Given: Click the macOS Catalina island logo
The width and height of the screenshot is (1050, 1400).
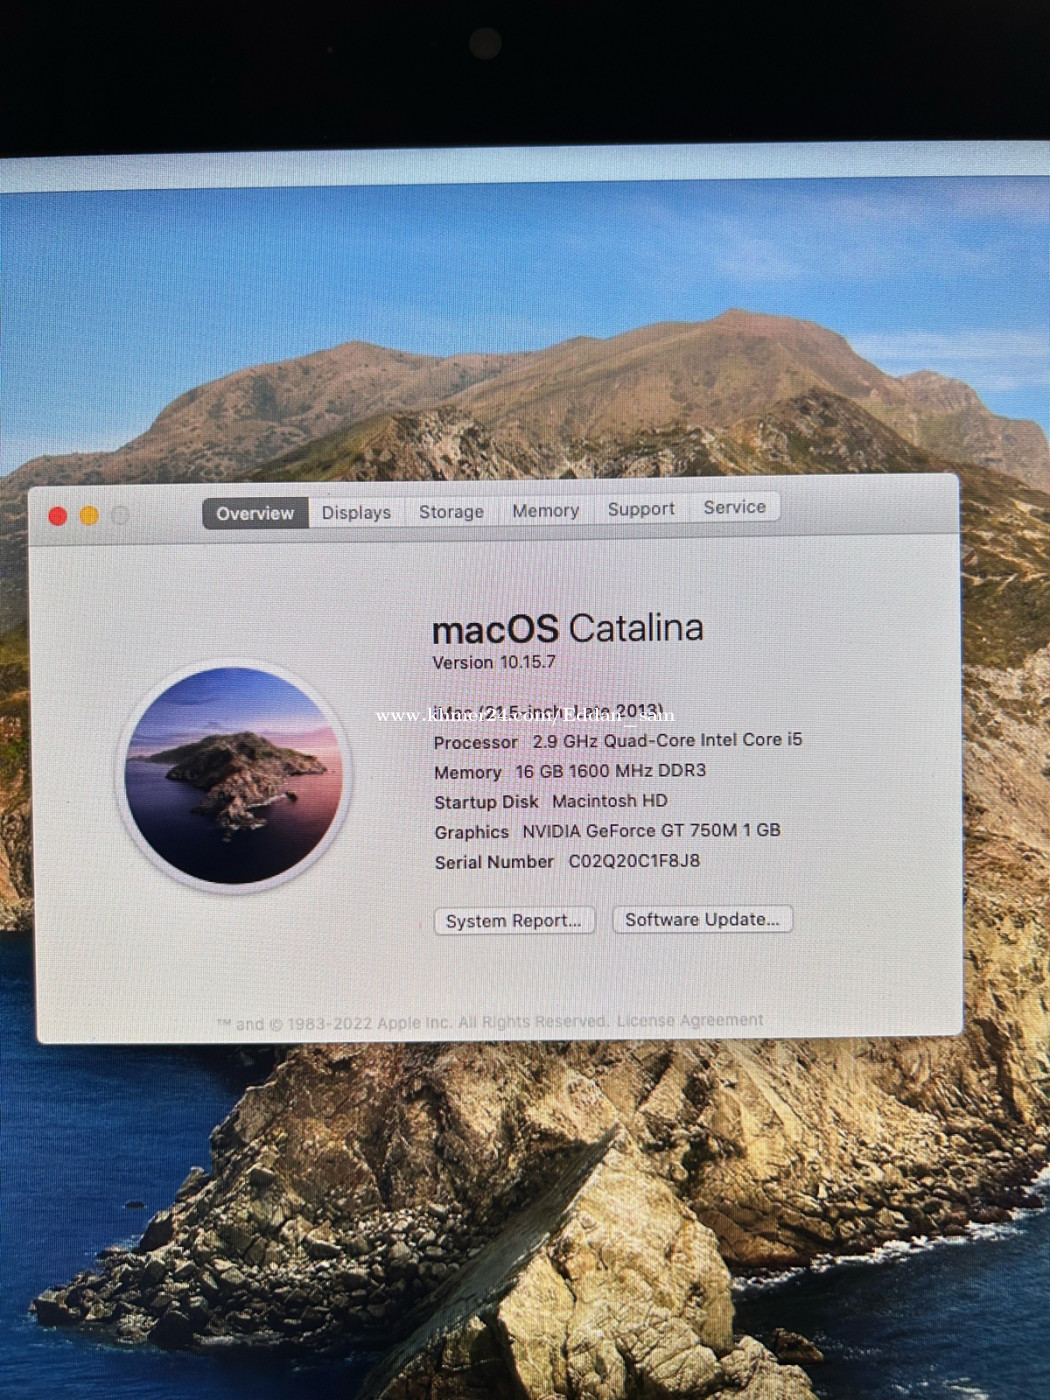Looking at the screenshot, I should click(x=235, y=776).
